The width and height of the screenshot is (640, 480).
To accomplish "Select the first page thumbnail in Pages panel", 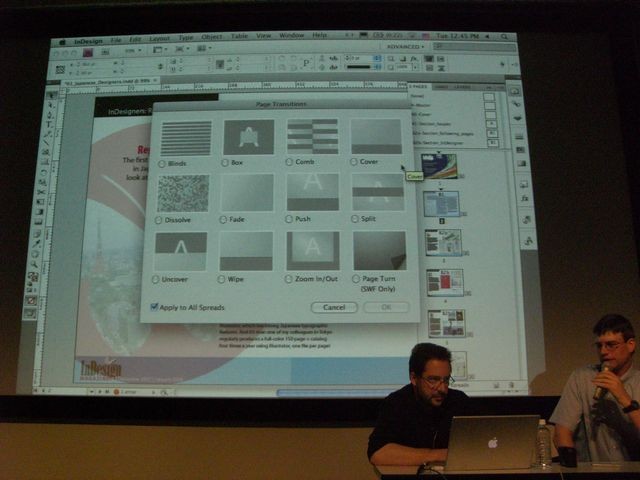I will tap(439, 166).
